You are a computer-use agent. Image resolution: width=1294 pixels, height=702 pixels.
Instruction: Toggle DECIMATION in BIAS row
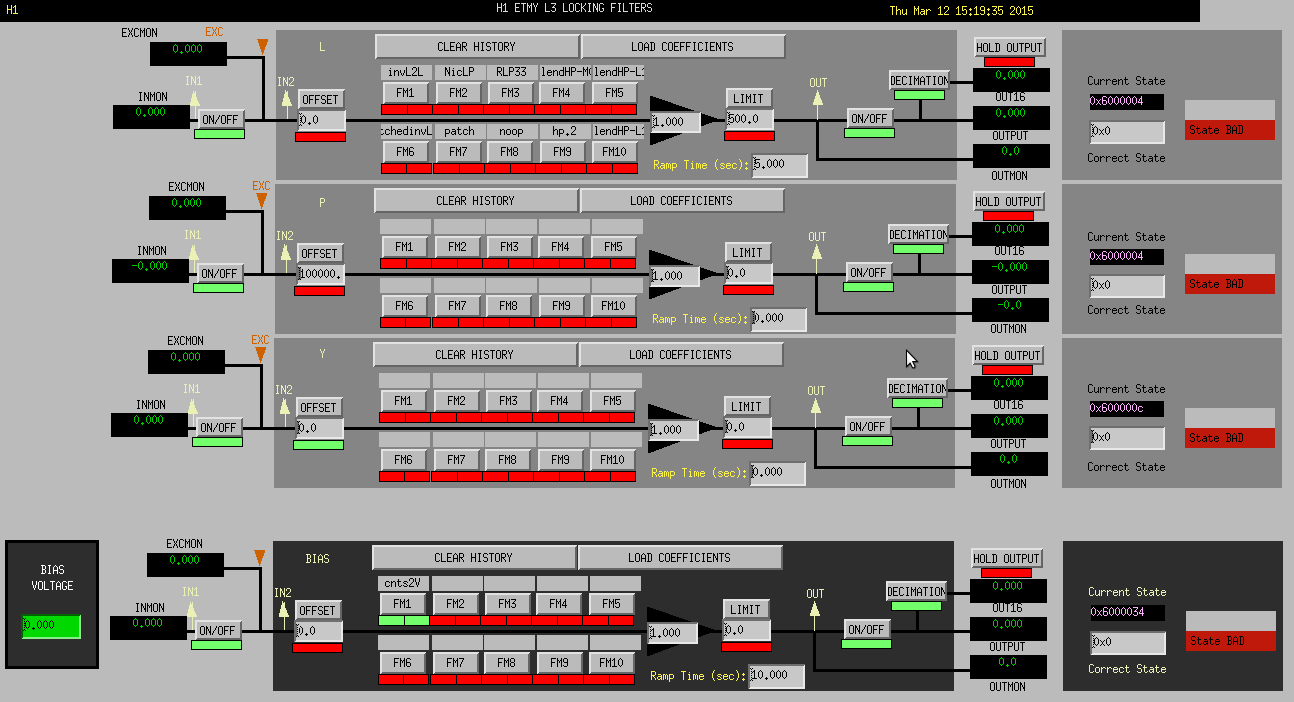pos(917,592)
